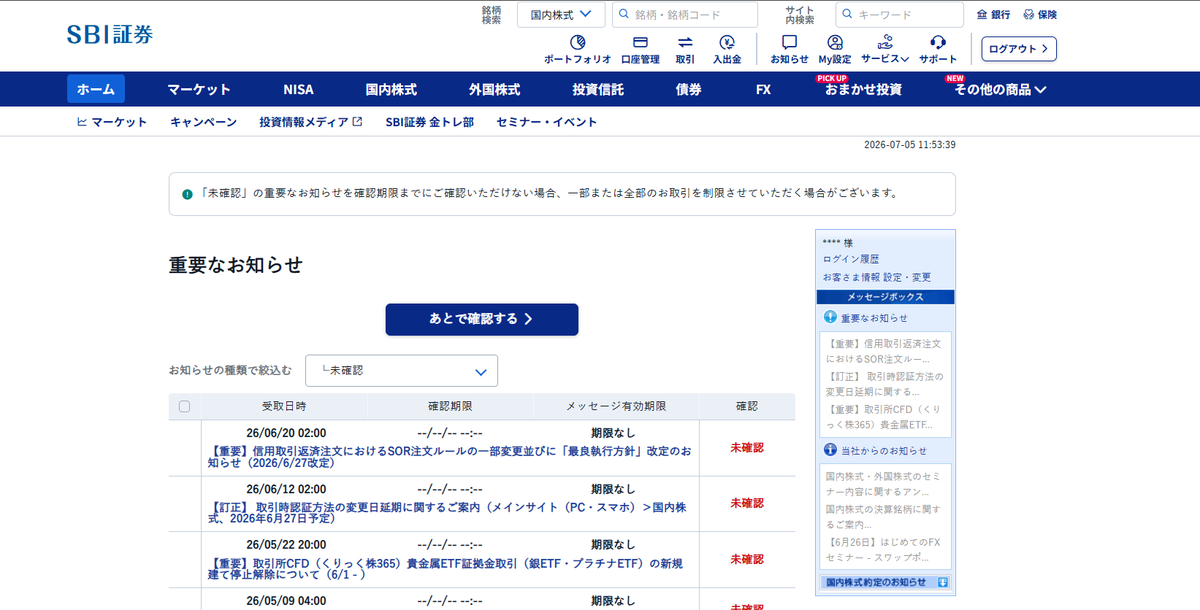1200x610 pixels.
Task: Open sidebar 【訂正】取引時認証方法 message
Action: click(x=884, y=384)
